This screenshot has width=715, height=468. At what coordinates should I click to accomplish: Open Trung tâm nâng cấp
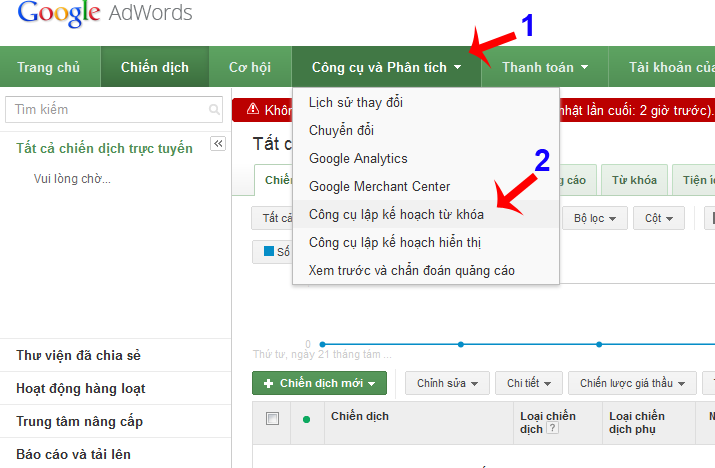(79, 421)
